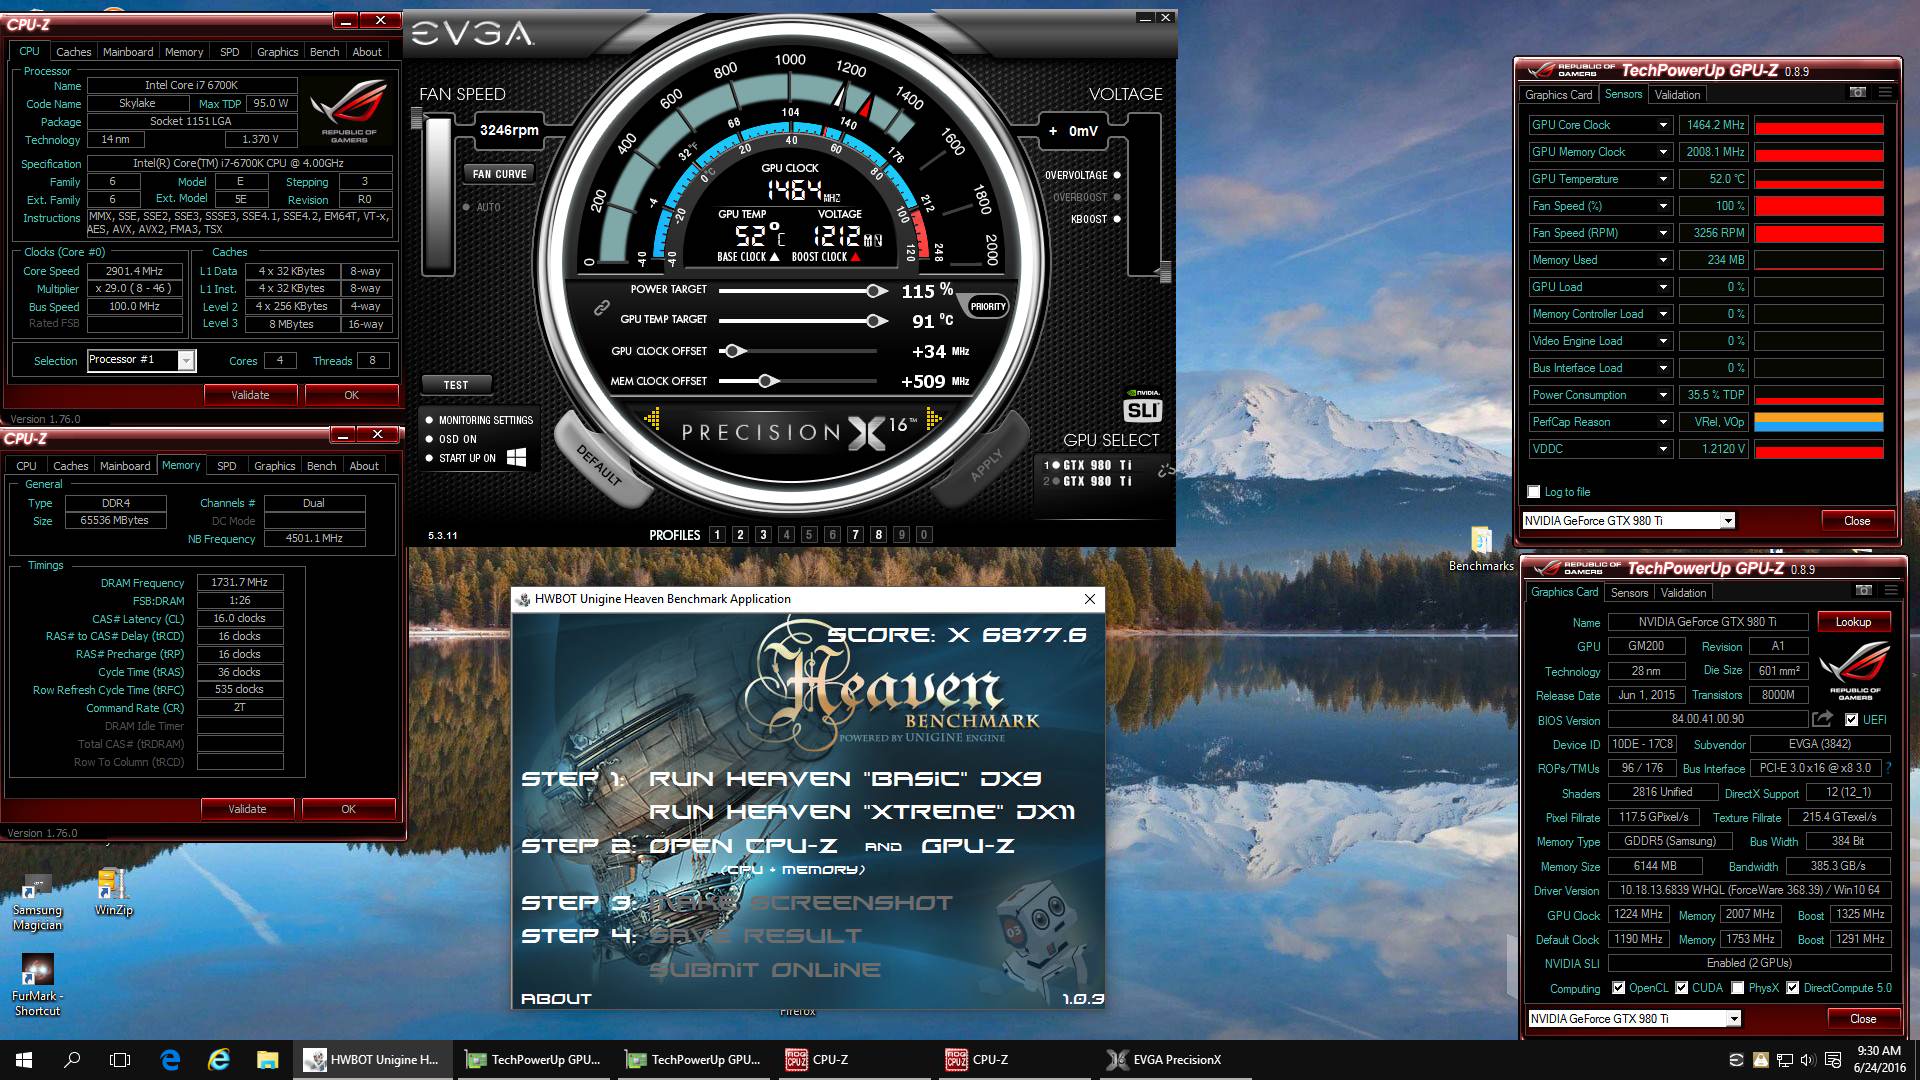Open GPU selector dropdown in GPU-Z Sensors window
The image size is (1920, 1080).
[x=1727, y=521]
